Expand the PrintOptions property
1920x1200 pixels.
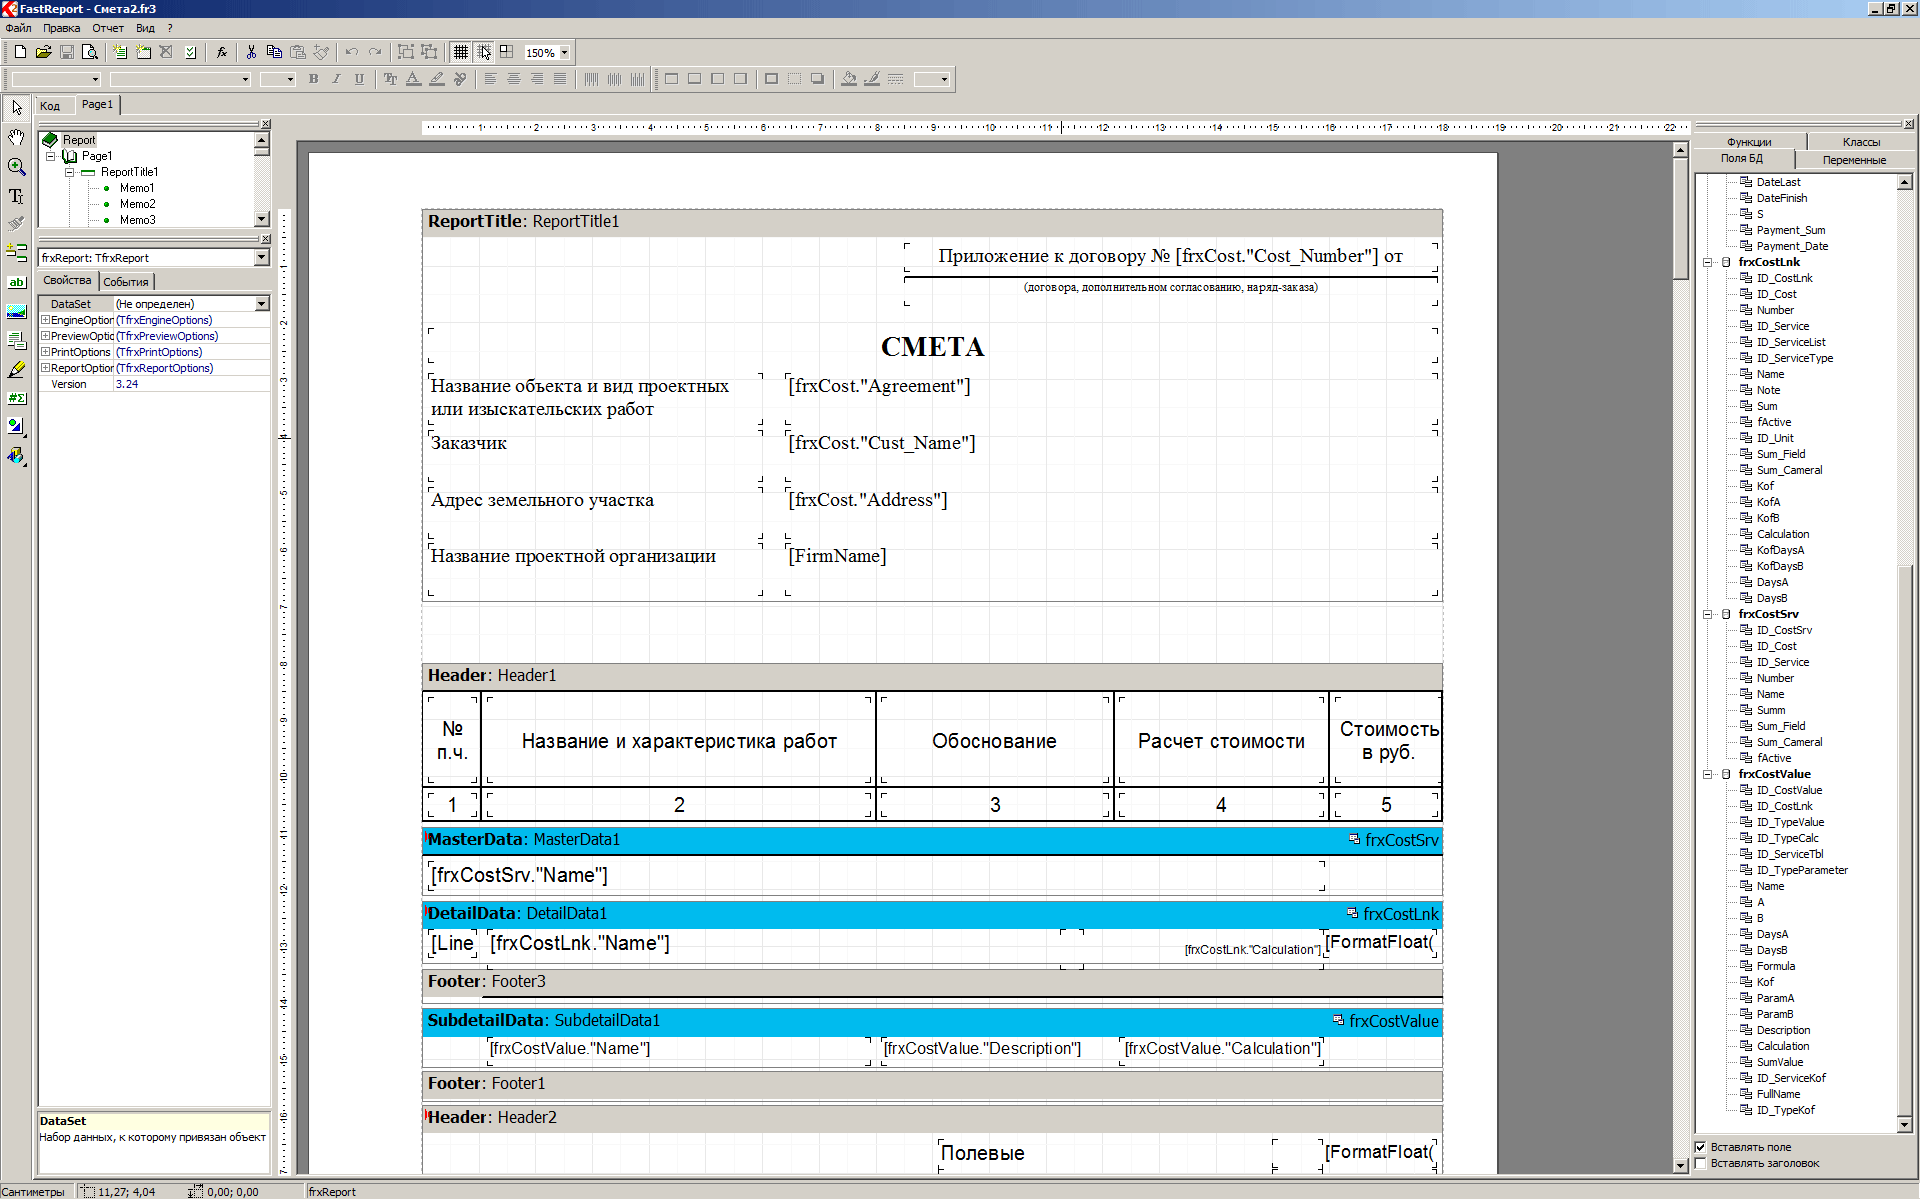pyautogui.click(x=45, y=352)
